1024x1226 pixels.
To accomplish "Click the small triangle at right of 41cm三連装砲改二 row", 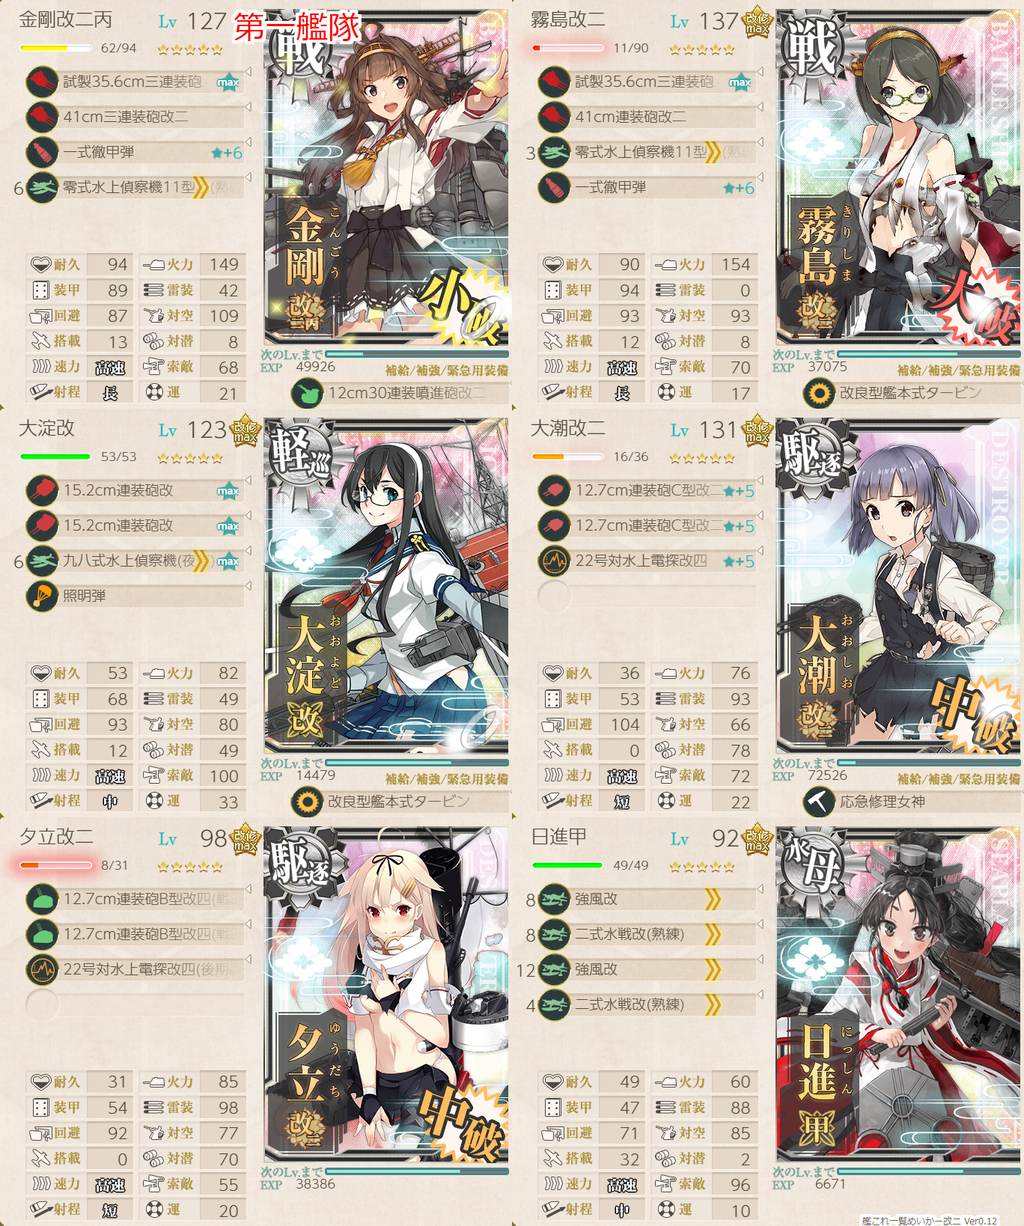I will tap(249, 107).
